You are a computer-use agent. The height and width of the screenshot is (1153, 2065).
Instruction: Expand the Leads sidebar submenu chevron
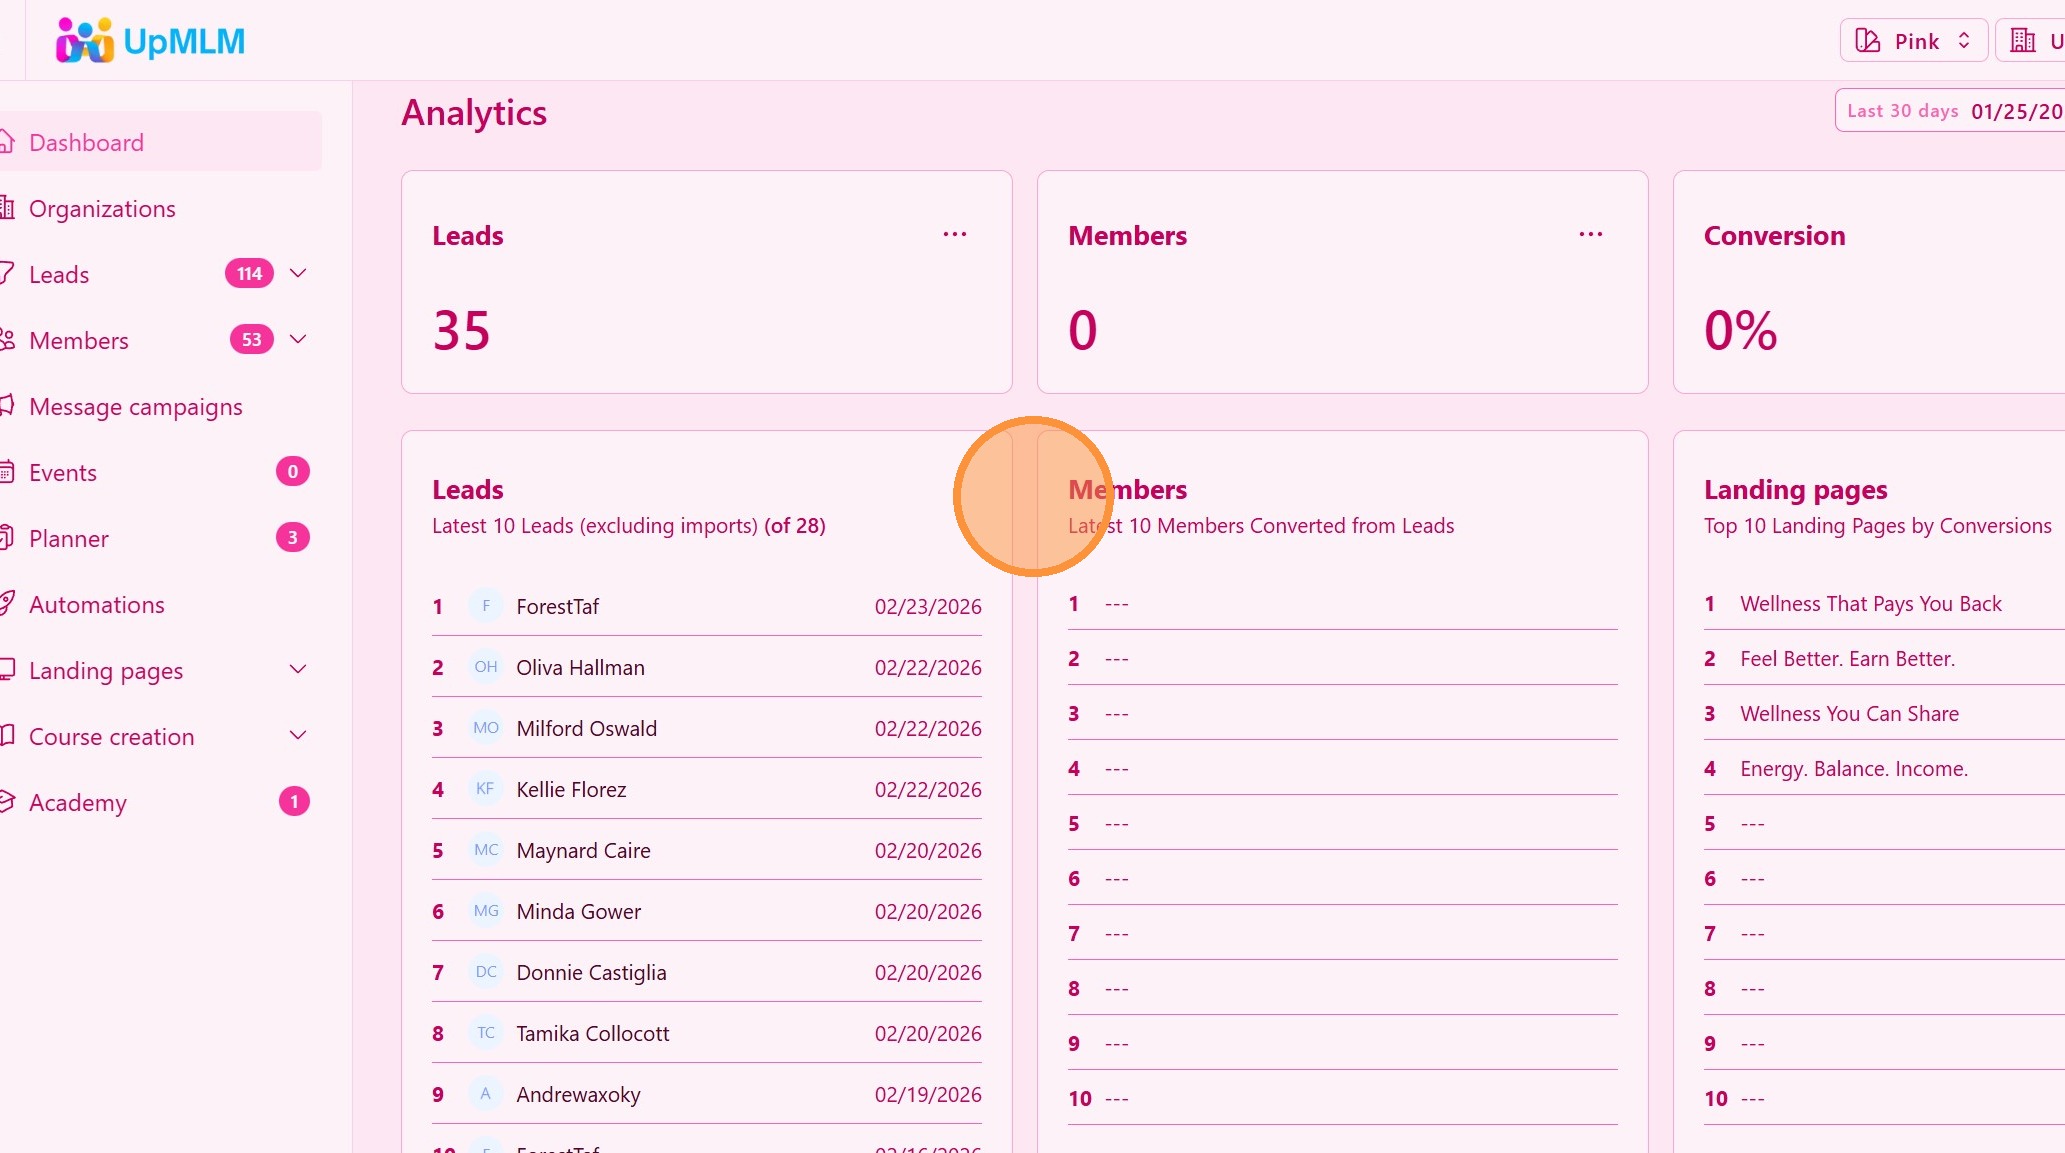pos(298,274)
